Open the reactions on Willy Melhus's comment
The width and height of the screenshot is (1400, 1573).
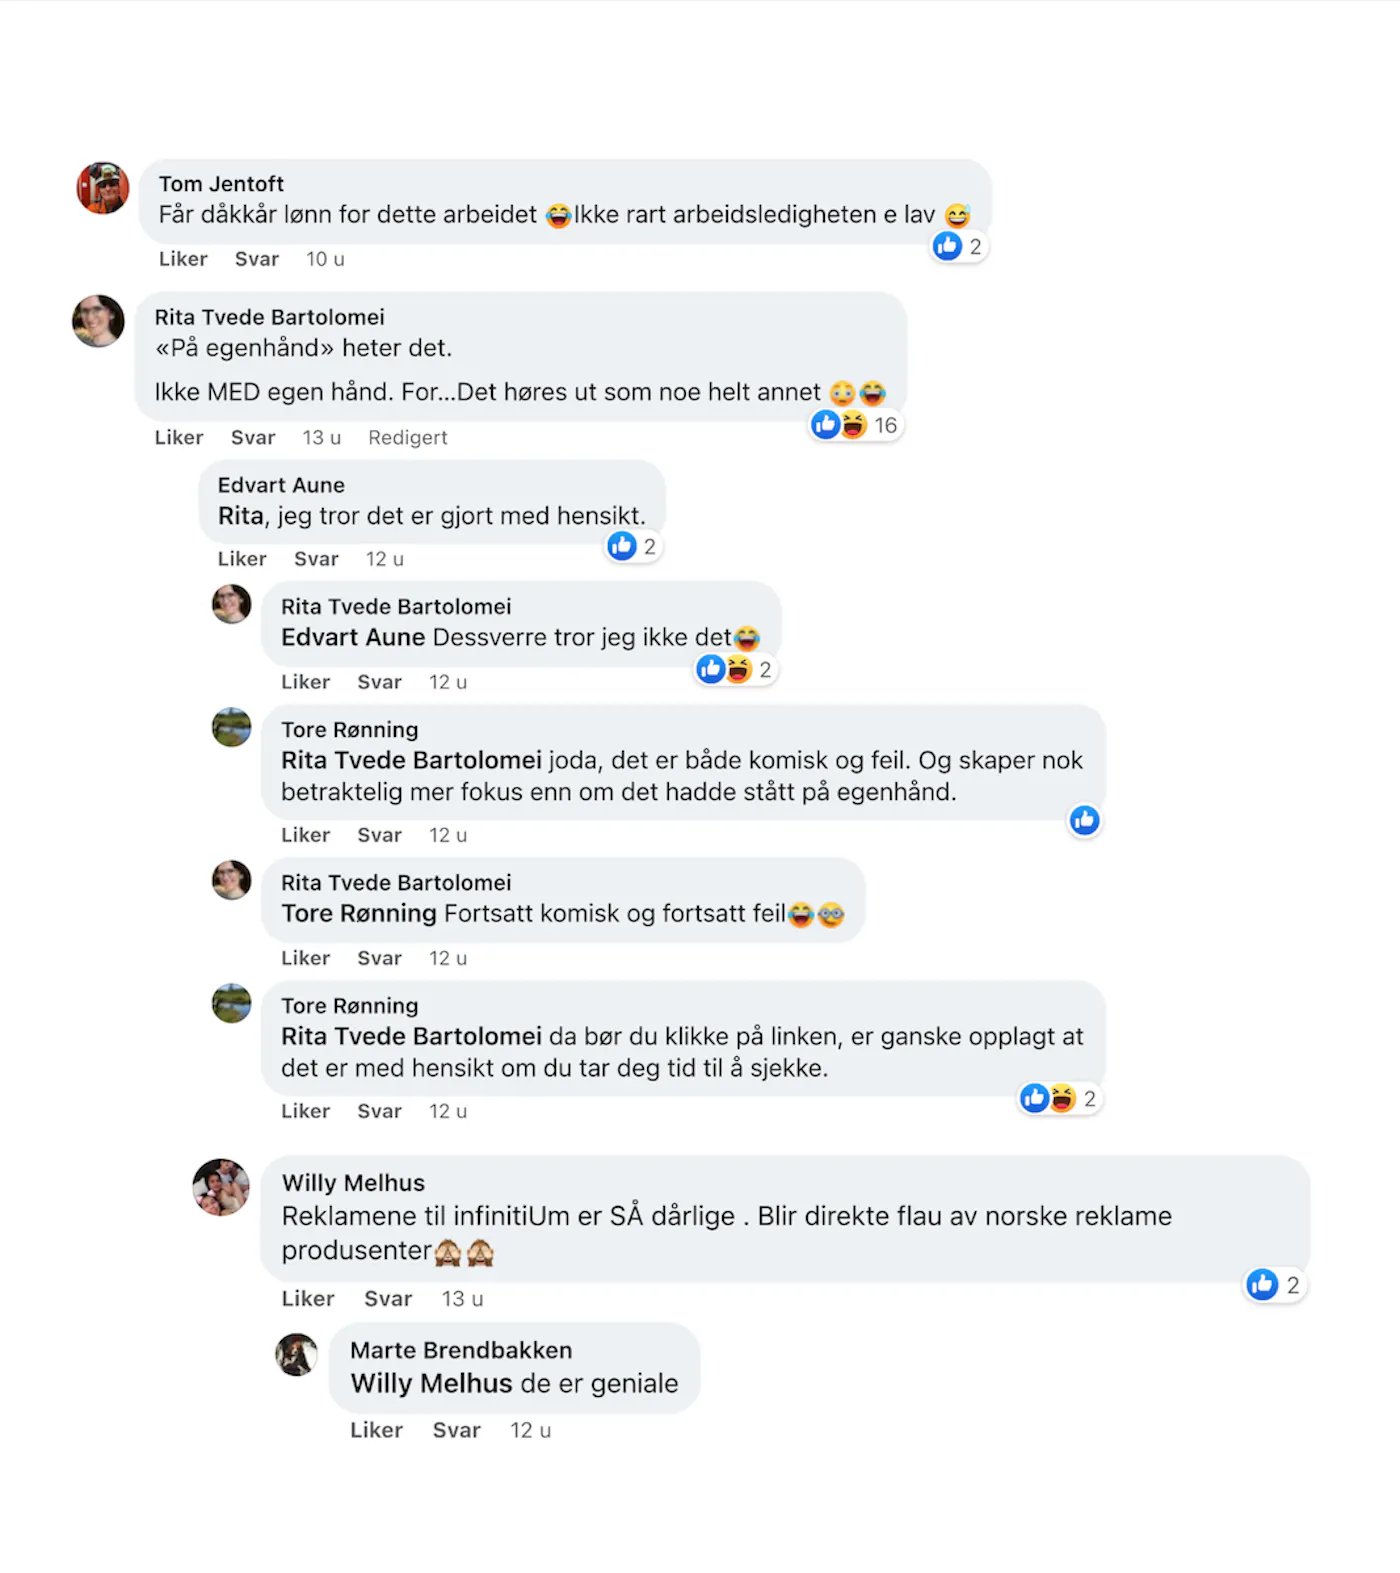pos(1275,1285)
